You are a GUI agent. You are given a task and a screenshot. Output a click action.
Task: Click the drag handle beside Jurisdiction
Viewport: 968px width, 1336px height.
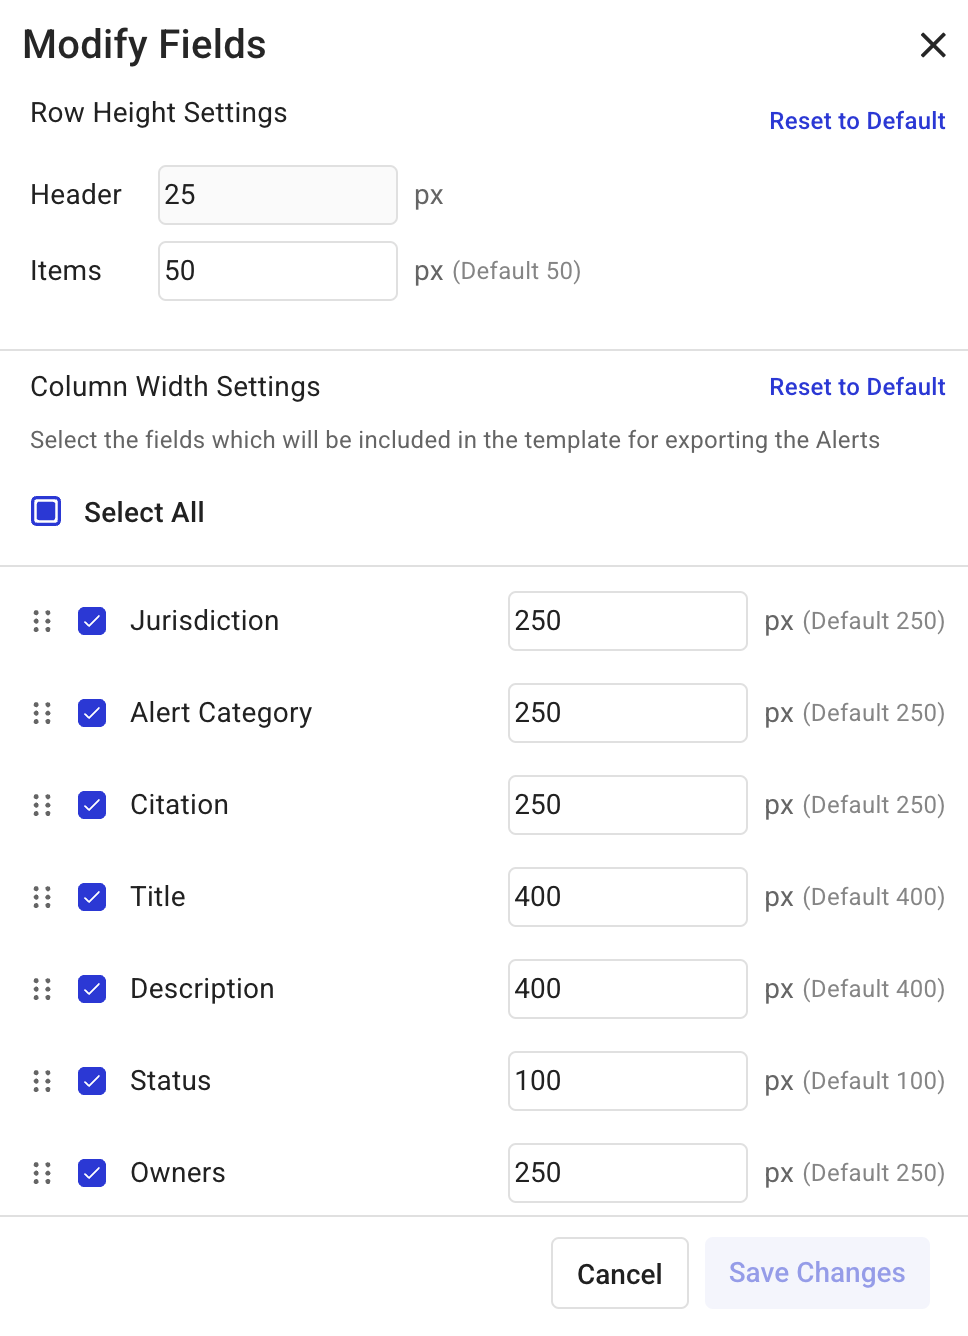point(42,621)
